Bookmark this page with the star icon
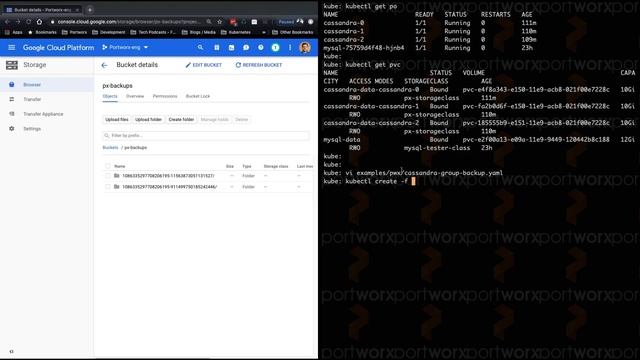Image resolution: width=640 pixels, height=360 pixels. 220,22
